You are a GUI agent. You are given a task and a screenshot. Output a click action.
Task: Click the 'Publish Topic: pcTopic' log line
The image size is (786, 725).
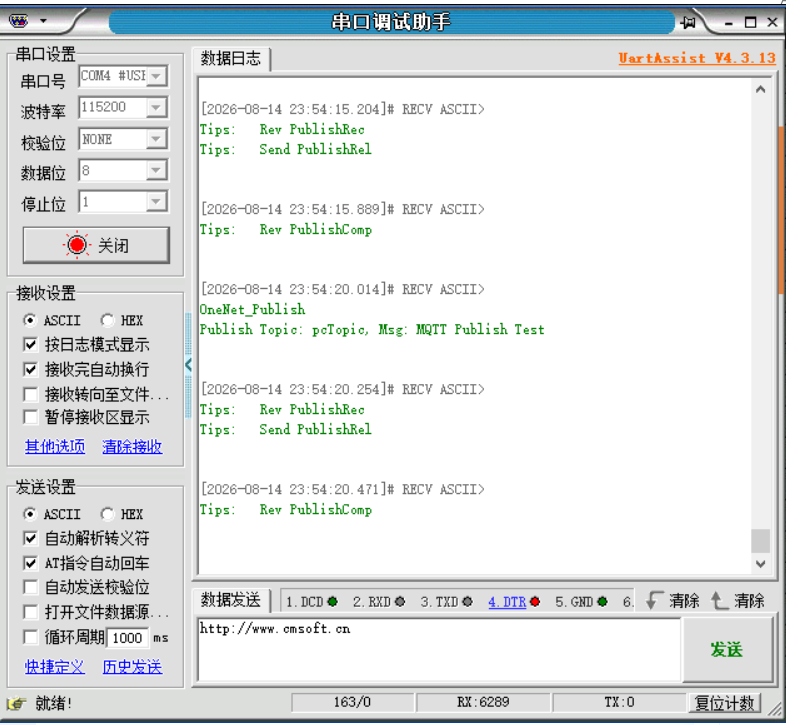tap(372, 329)
